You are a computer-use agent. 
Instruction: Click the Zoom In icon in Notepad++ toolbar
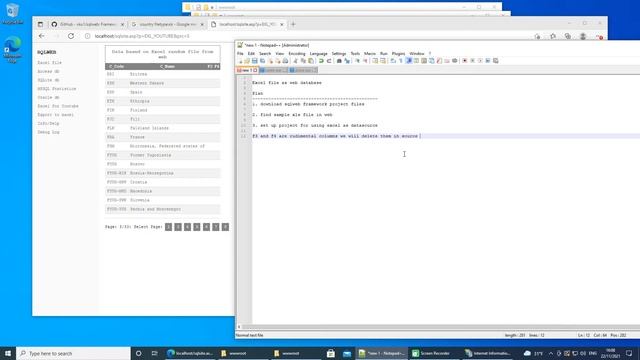pos(357,61)
